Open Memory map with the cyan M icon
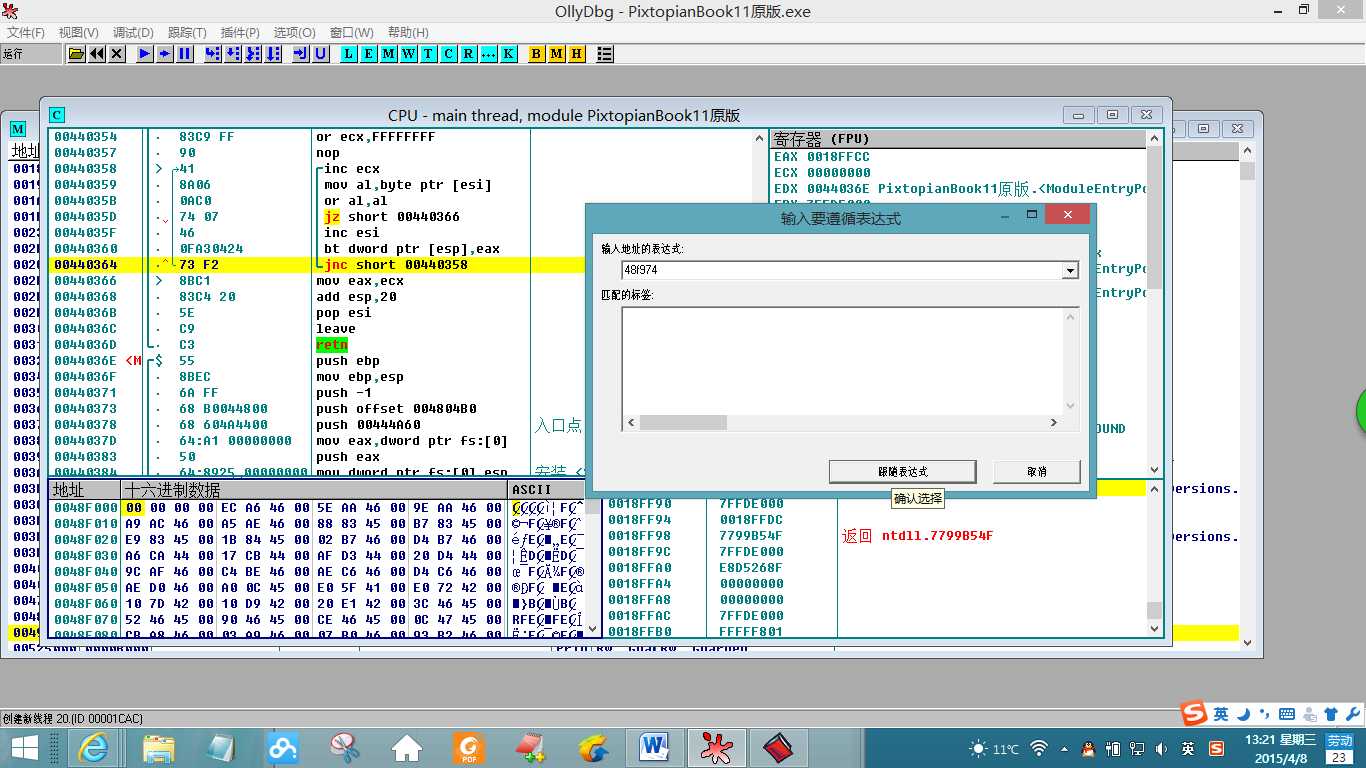The image size is (1366, 768). pyautogui.click(x=389, y=54)
